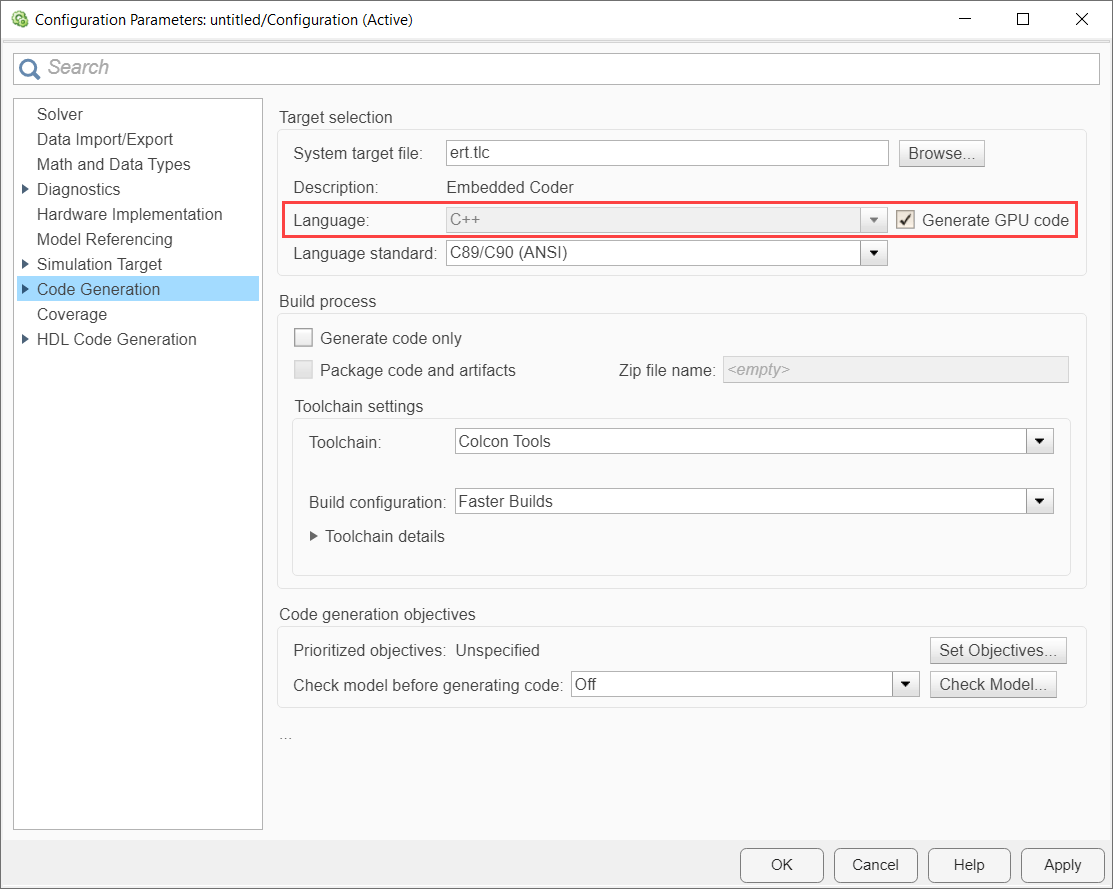
Task: Expand the Diagnostics tree node
Action: click(25, 189)
